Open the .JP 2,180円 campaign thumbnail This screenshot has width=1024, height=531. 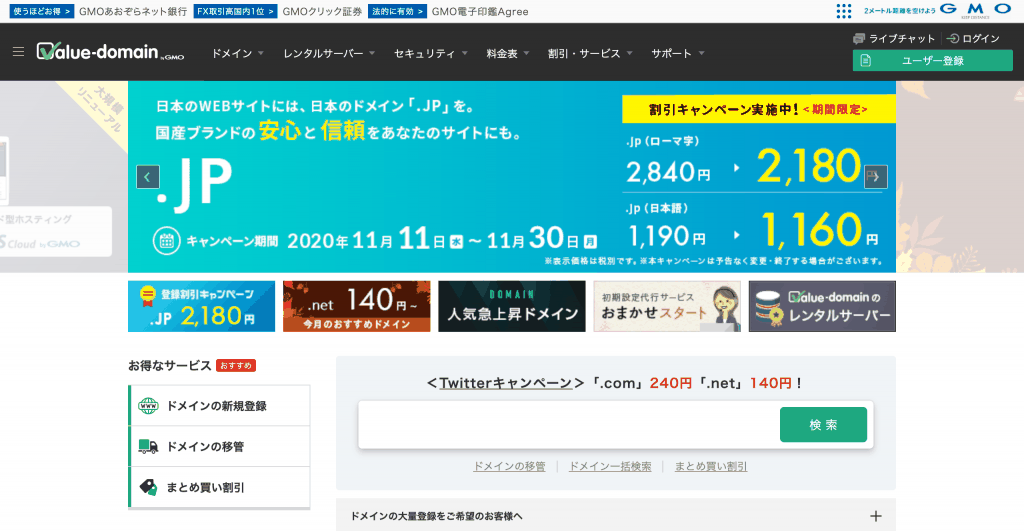(x=201, y=306)
